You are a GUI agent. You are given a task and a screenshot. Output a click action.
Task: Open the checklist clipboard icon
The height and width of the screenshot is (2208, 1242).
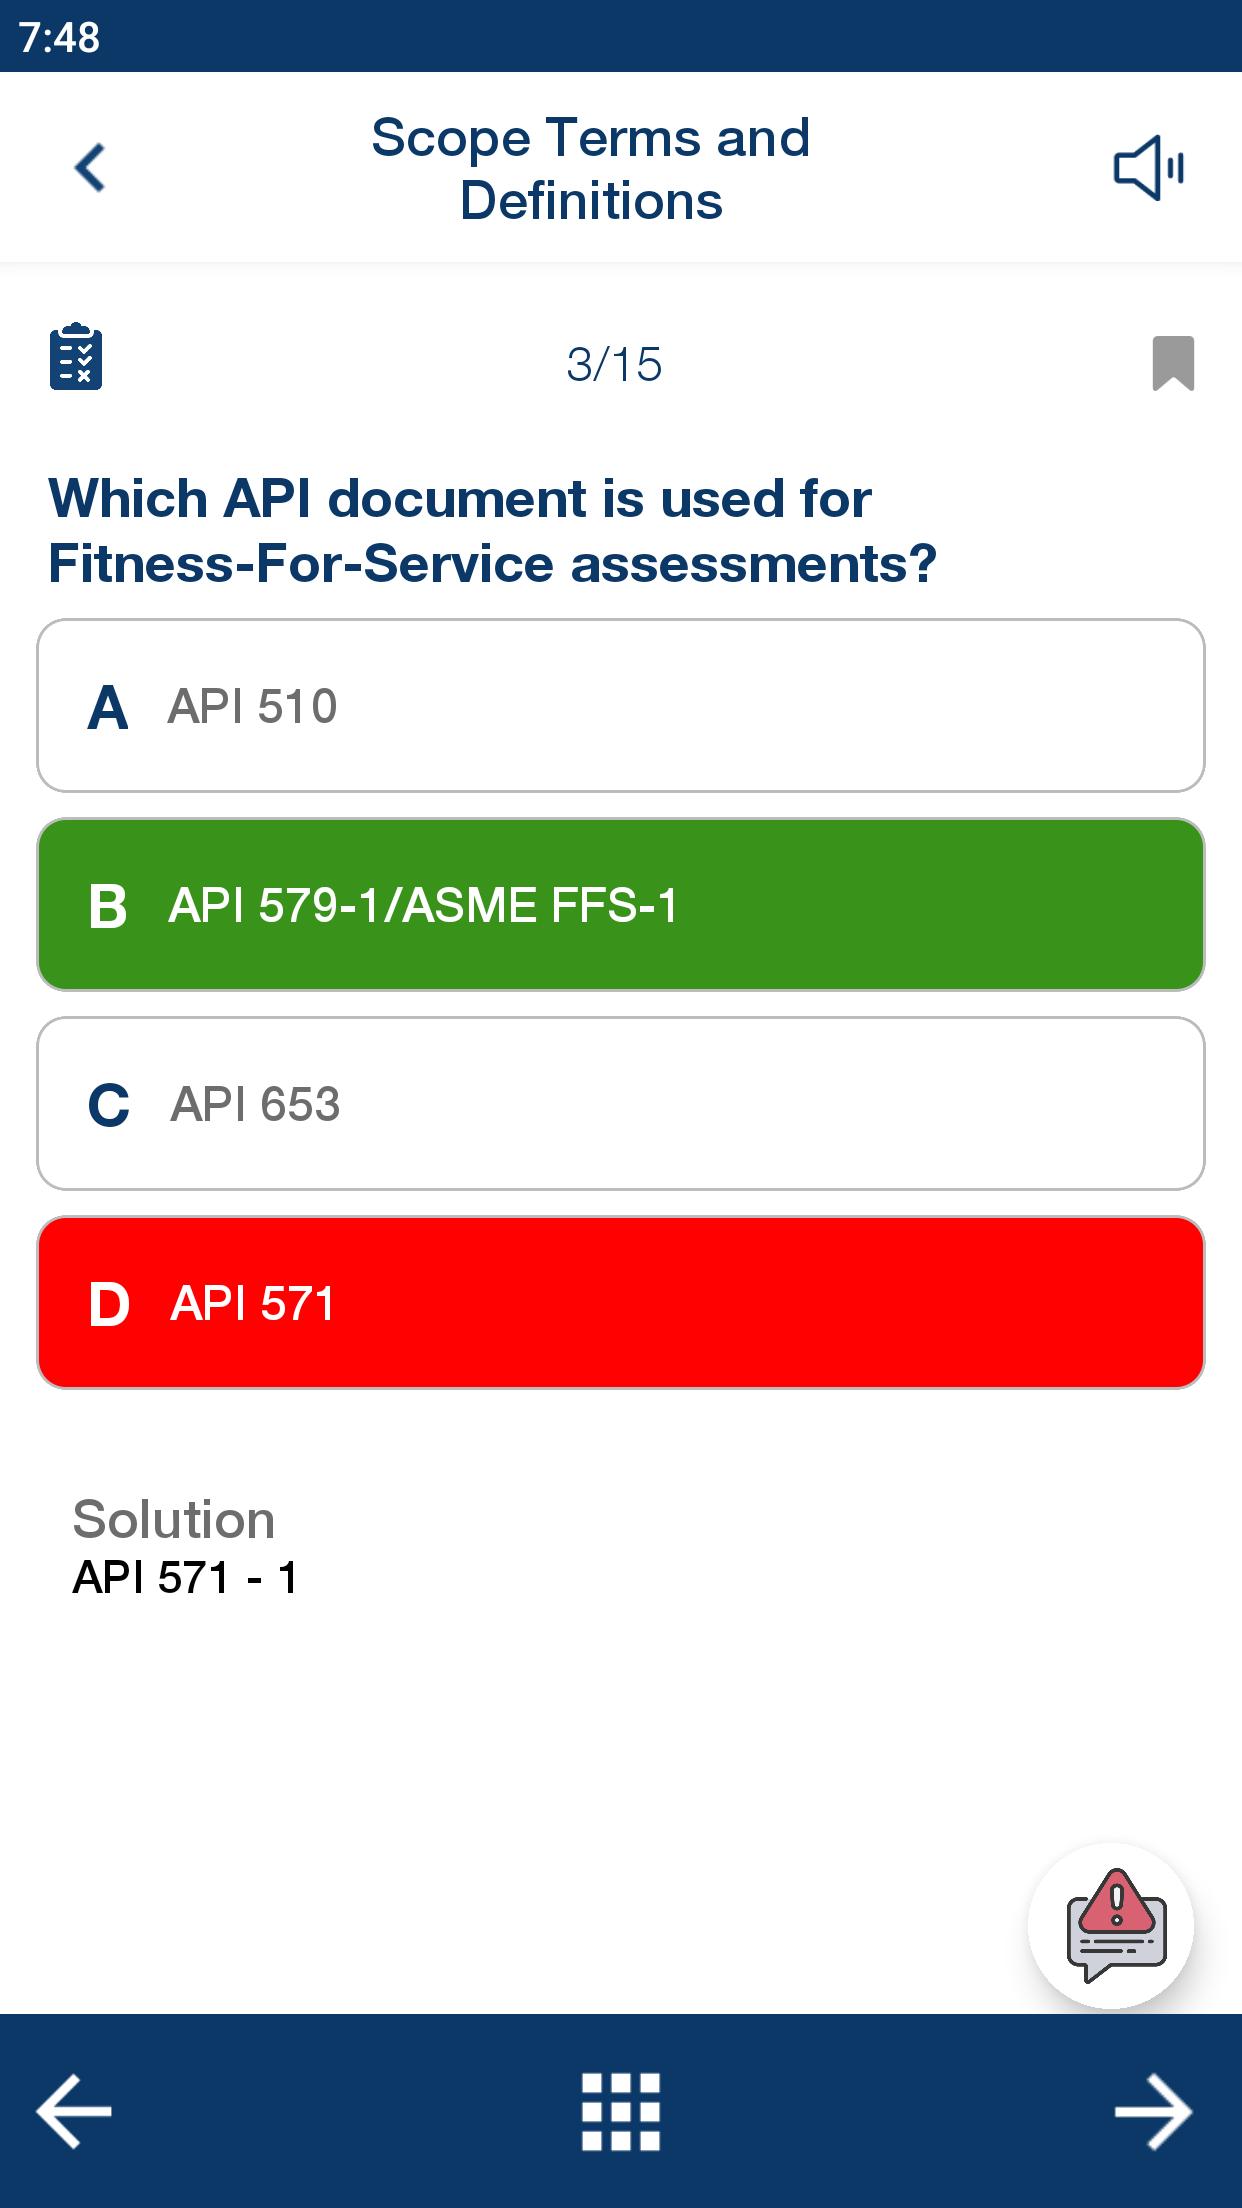pos(76,356)
